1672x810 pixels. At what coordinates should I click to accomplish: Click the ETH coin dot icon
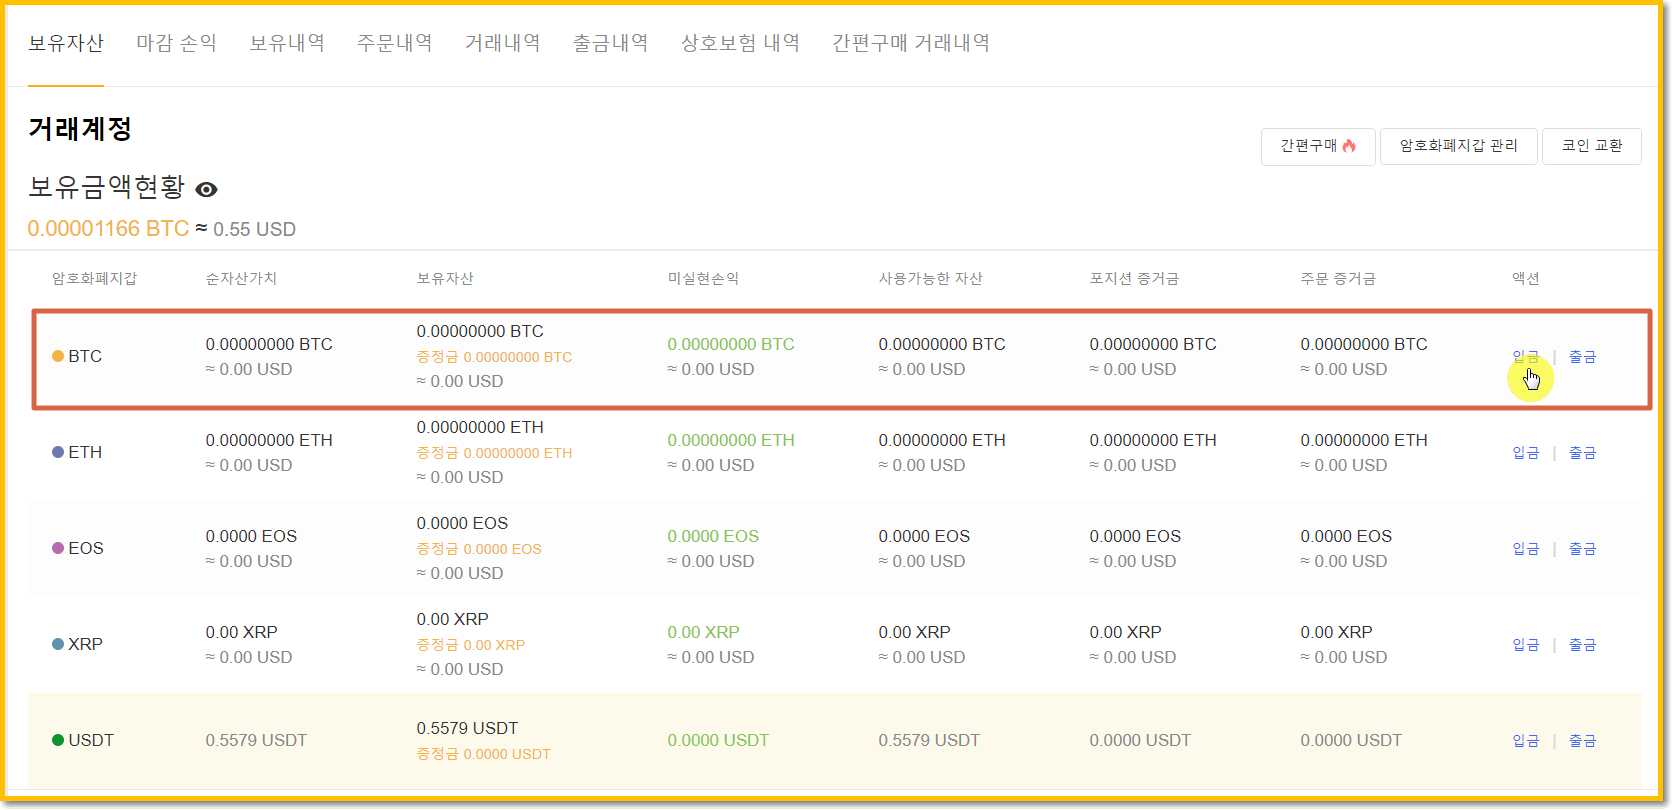coord(58,452)
